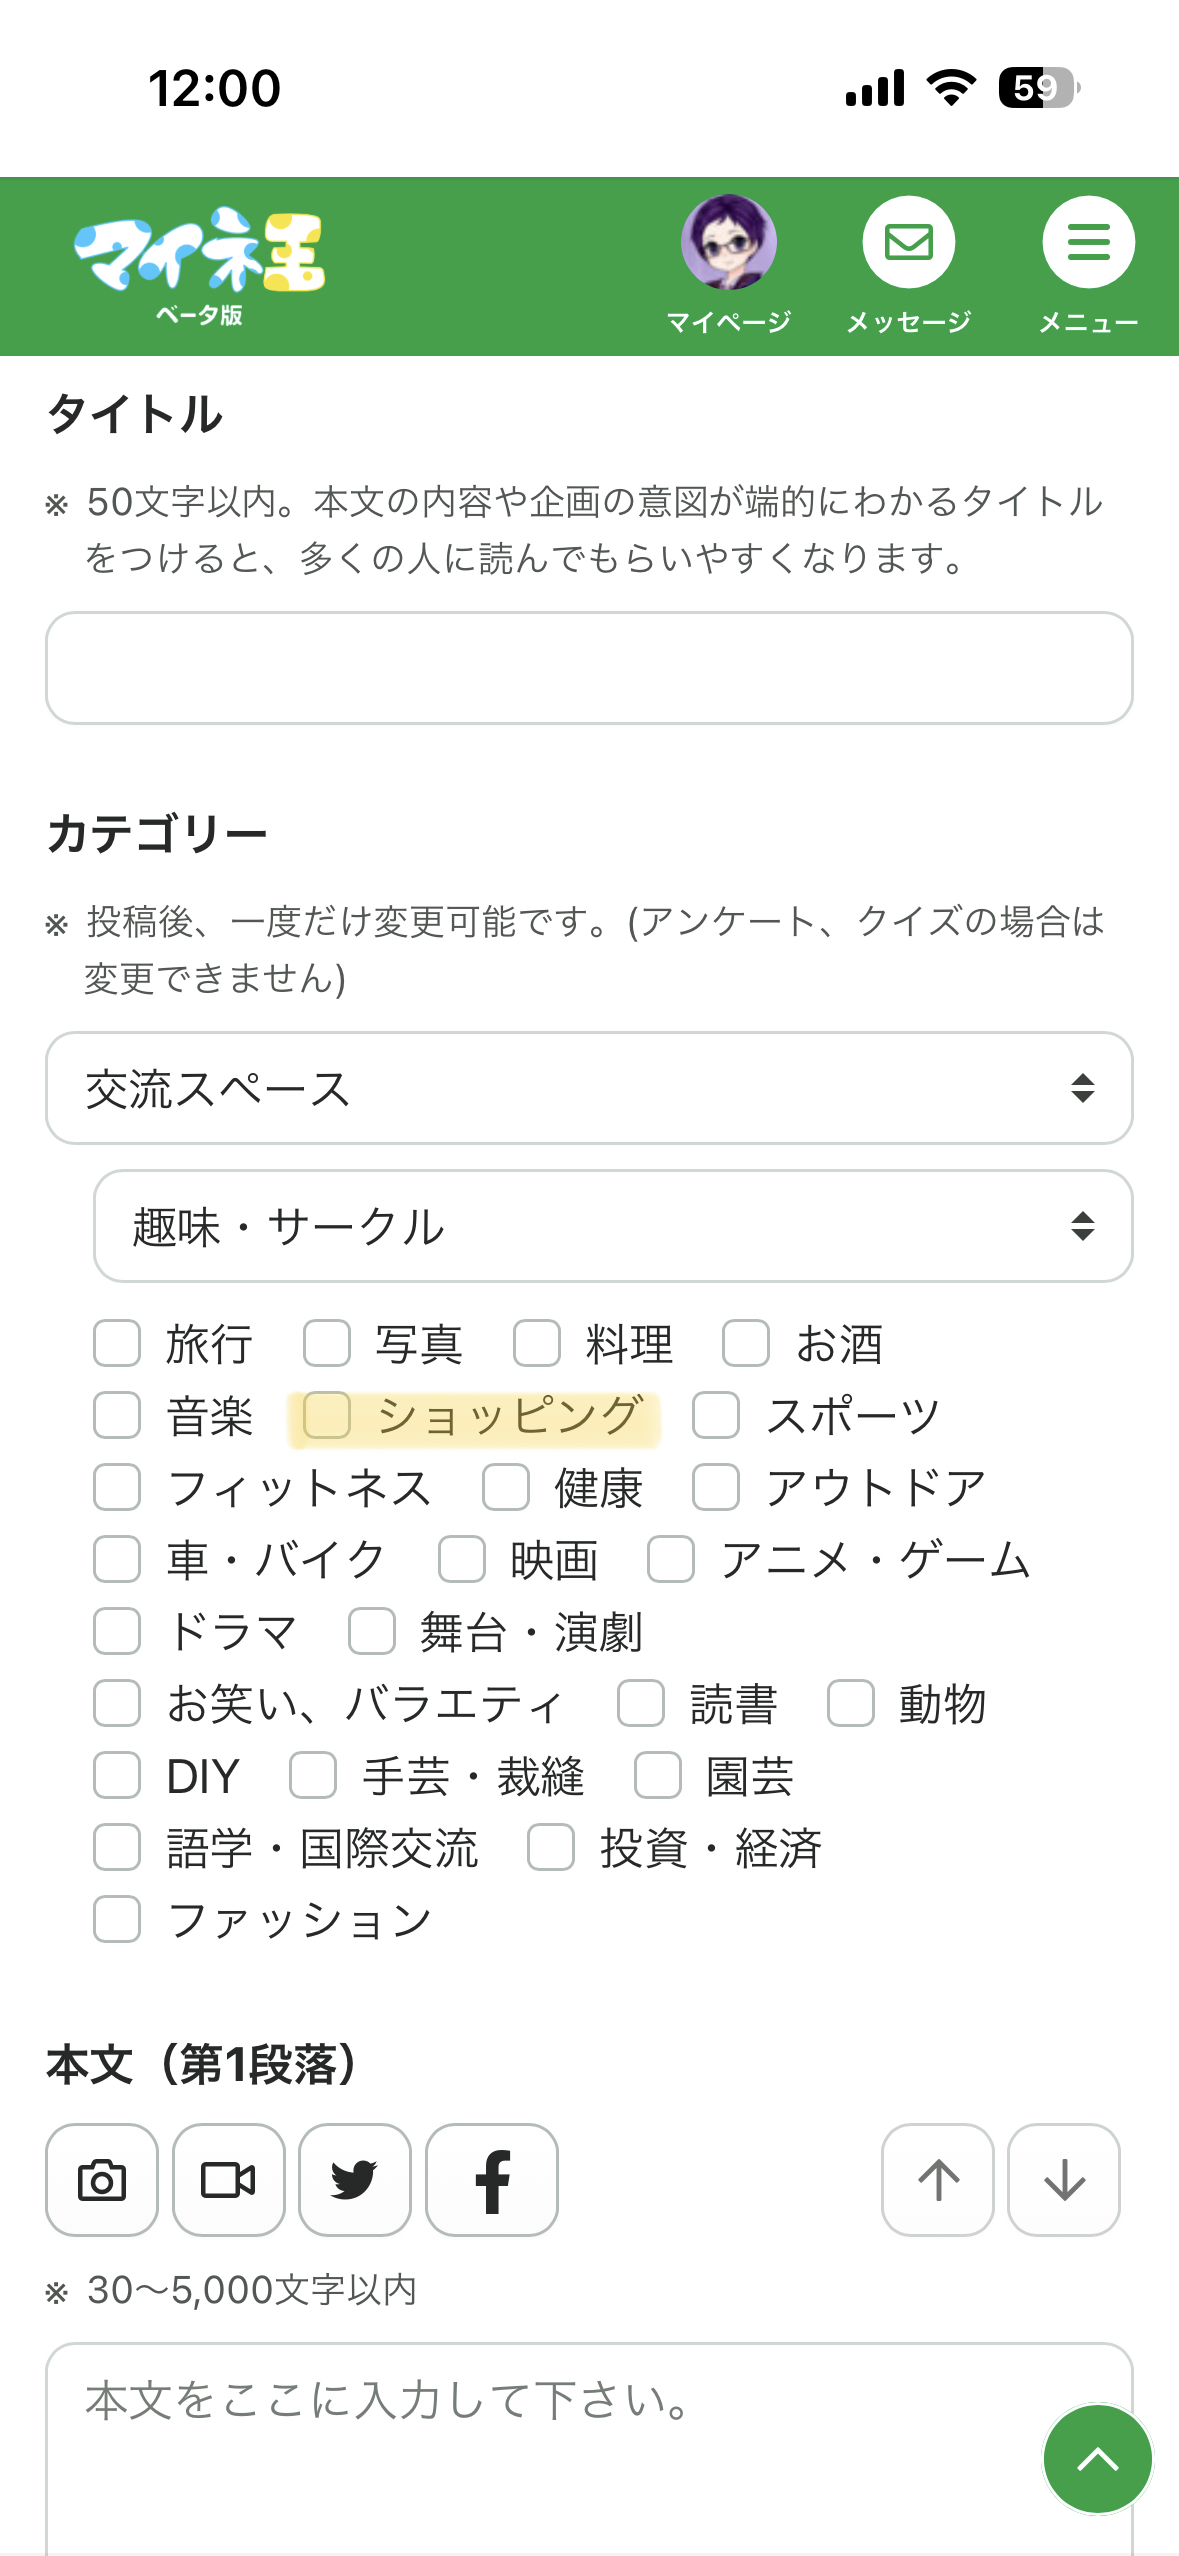Tick the ショッピング checkbox
Image resolution: width=1179 pixels, height=2556 pixels.
[327, 1415]
